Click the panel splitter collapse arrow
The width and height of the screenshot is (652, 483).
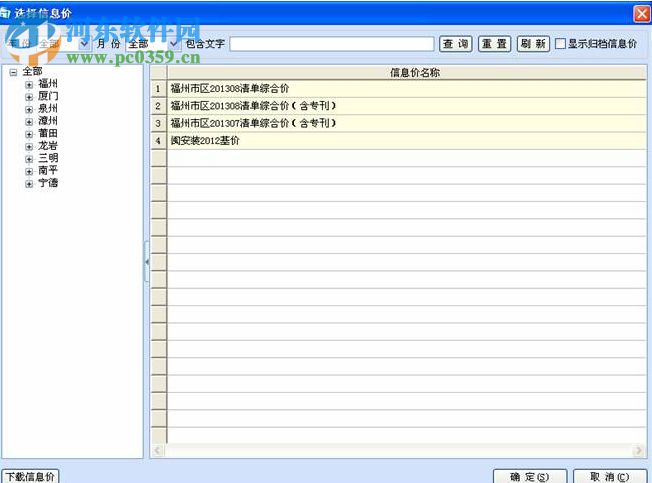pyautogui.click(x=146, y=262)
